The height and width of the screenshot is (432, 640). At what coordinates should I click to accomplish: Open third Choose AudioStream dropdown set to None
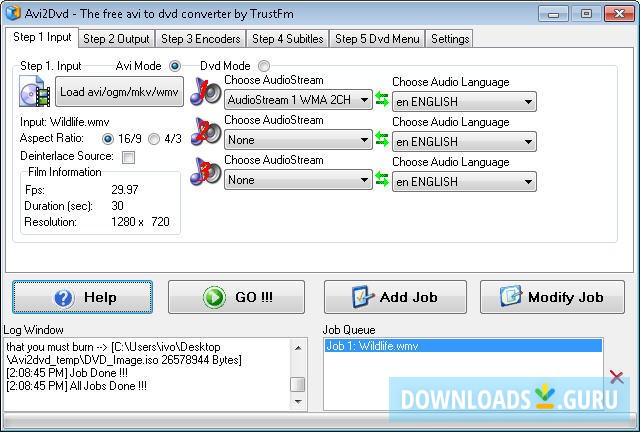pos(298,180)
